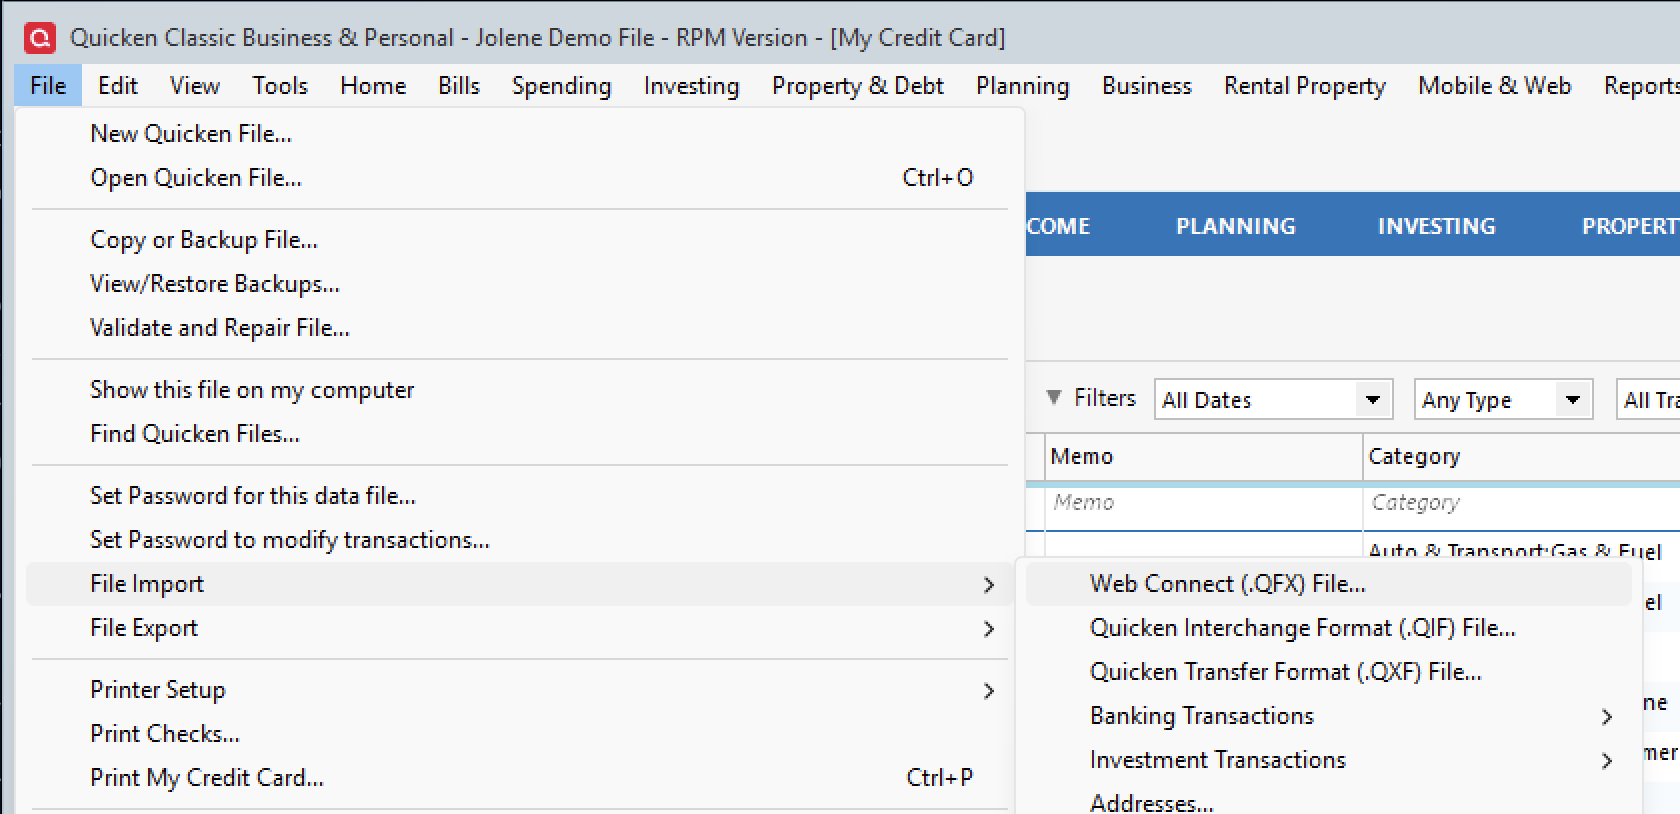Switch to the INVESTING tab

1436,226
